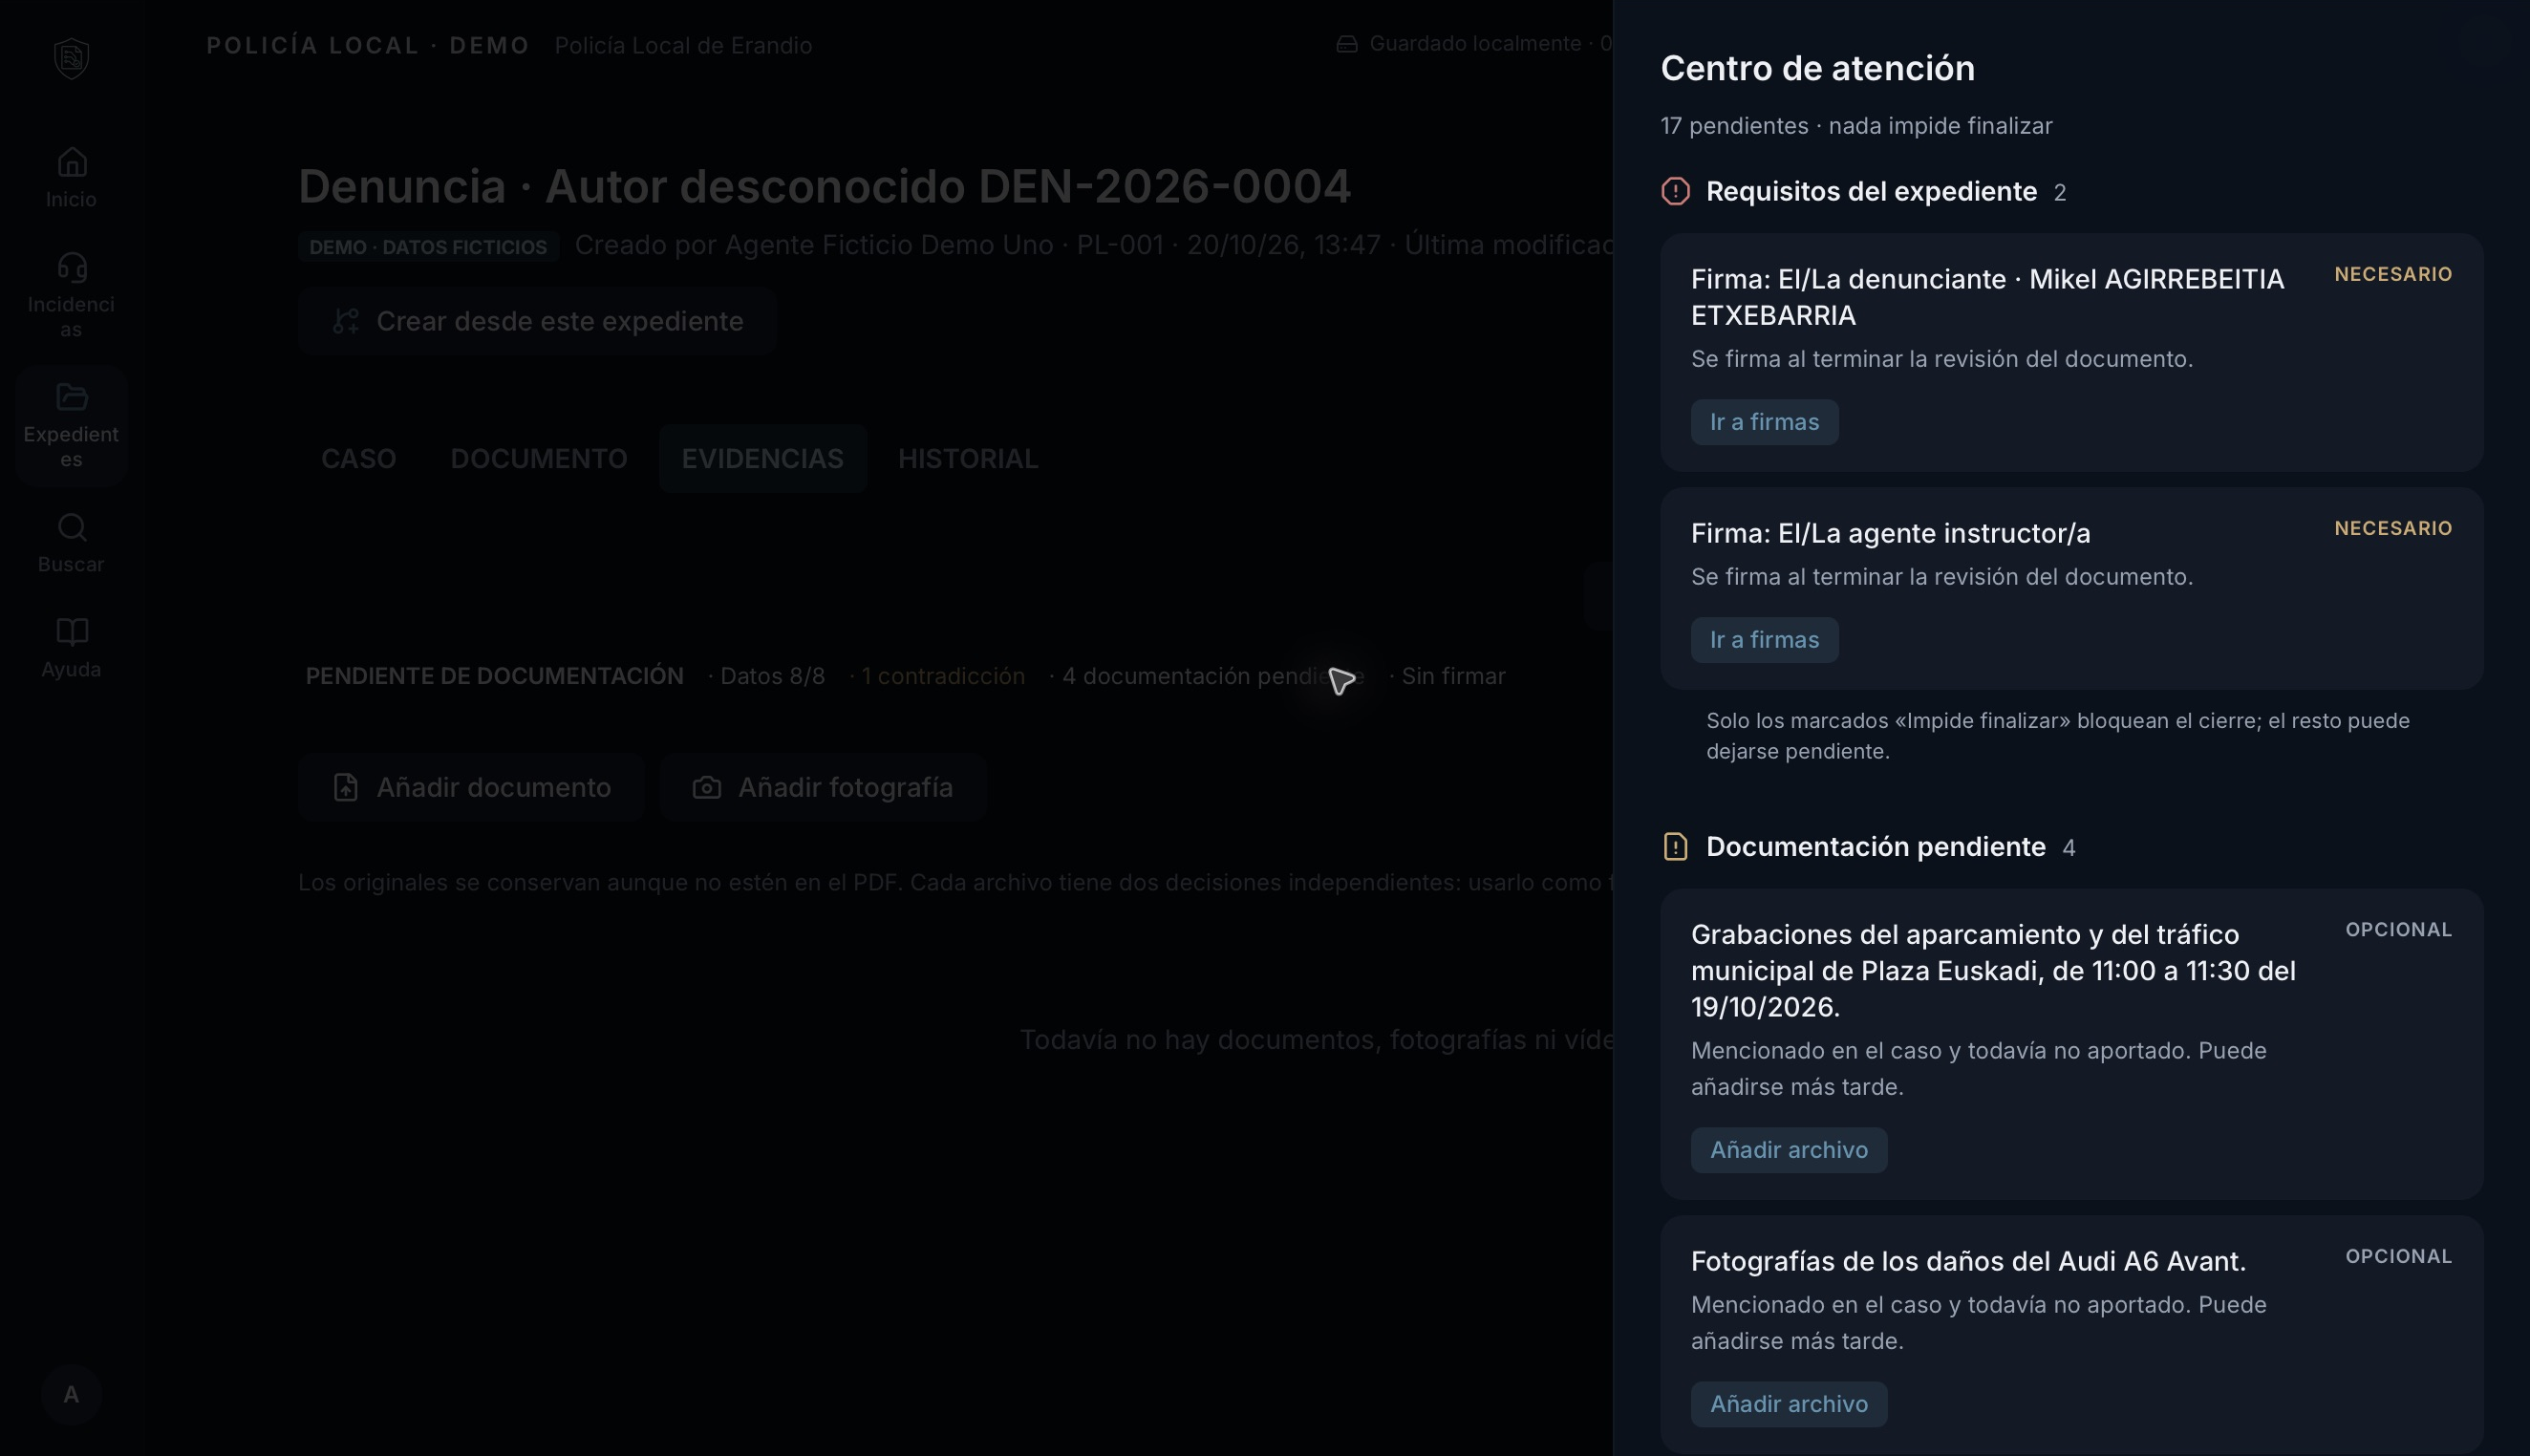2530x1456 pixels.
Task: Click Policía Local de Erandio header text
Action: click(683, 45)
